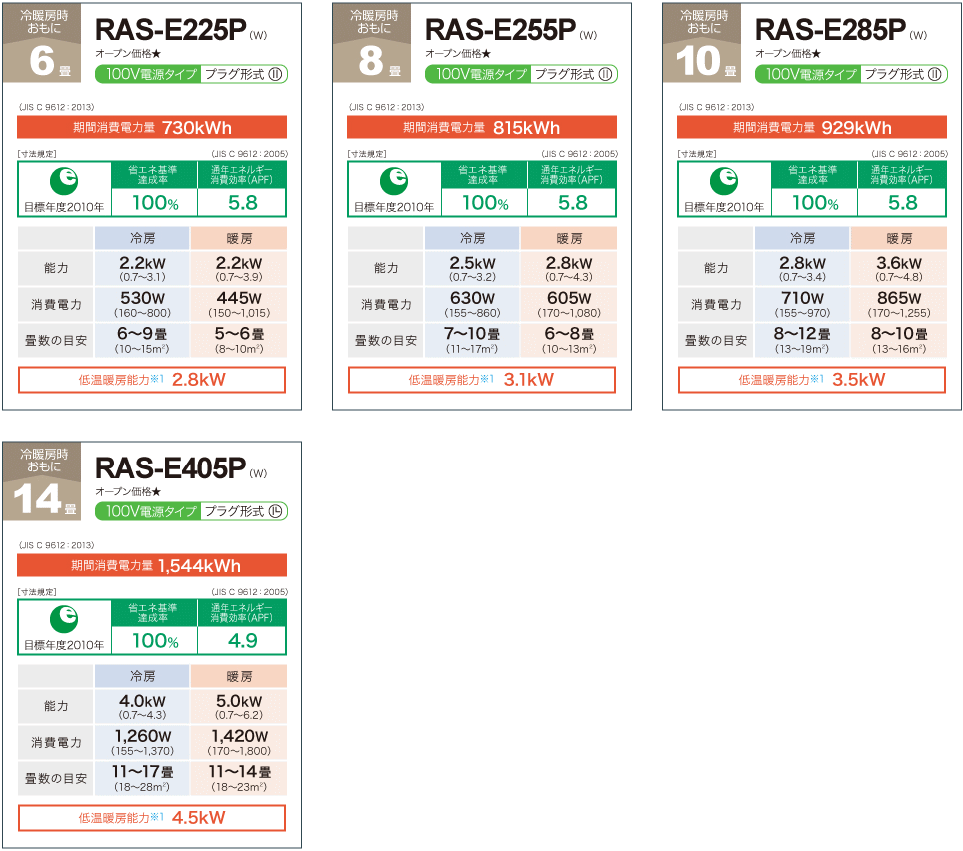This screenshot has height=851, width=963.
Task: Click the green e-mark icon for RAS-E285P
Action: tap(724, 181)
